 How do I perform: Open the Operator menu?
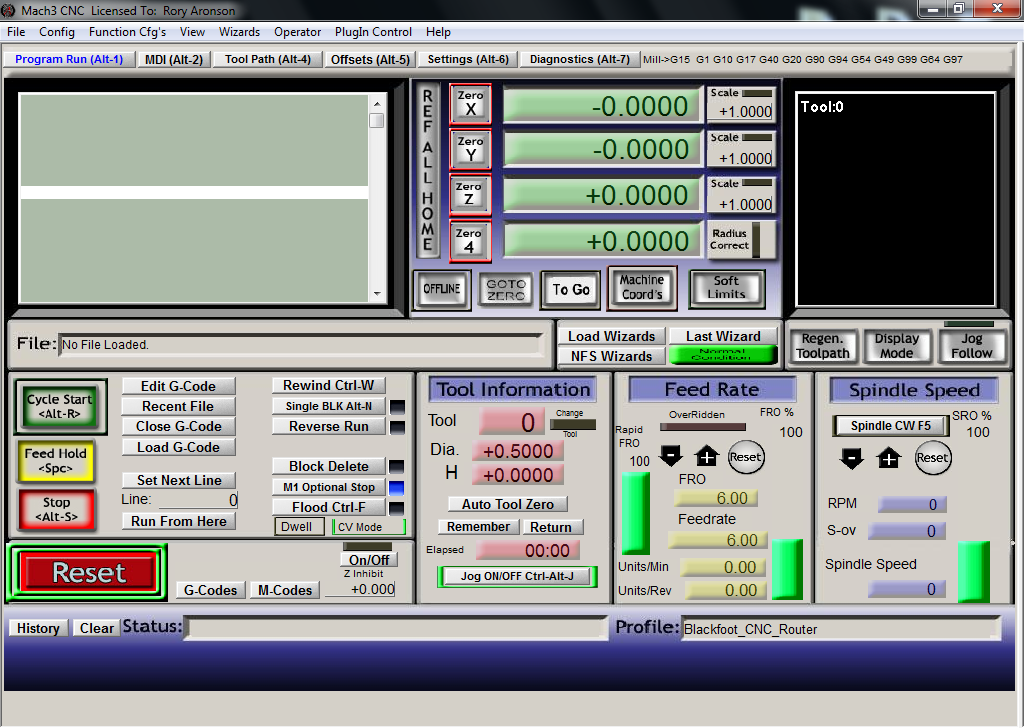pos(297,32)
